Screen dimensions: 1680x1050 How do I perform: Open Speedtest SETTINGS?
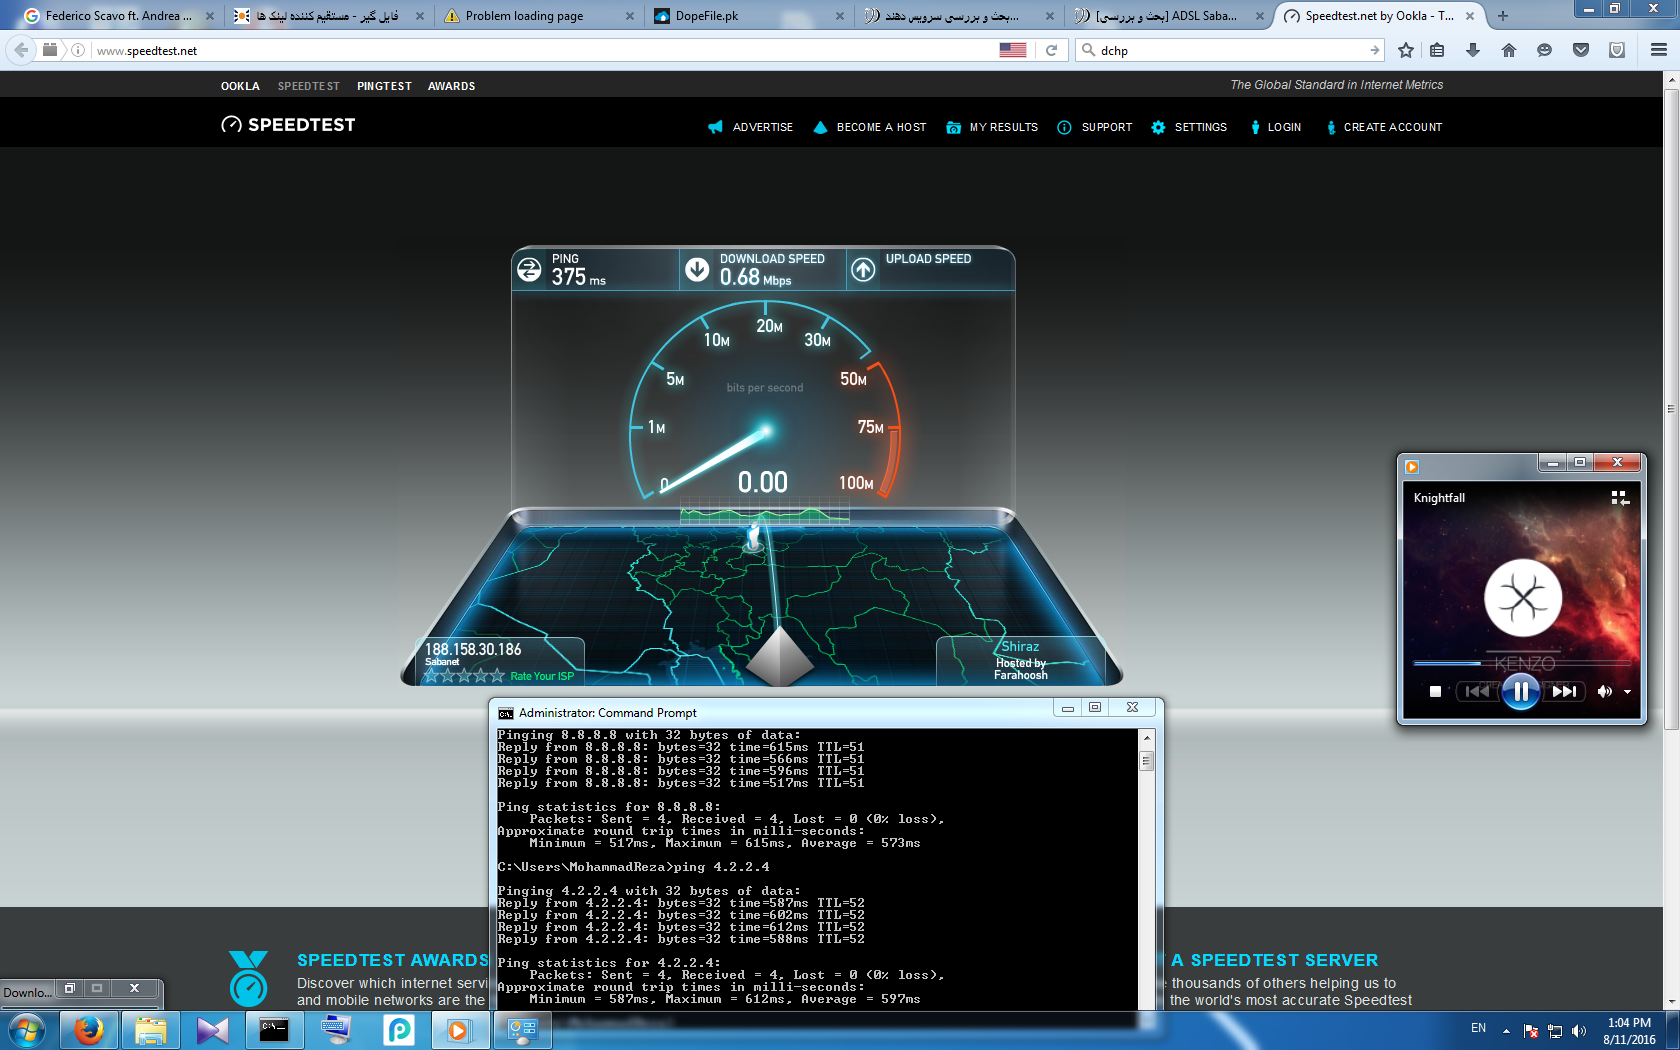pos(1189,127)
